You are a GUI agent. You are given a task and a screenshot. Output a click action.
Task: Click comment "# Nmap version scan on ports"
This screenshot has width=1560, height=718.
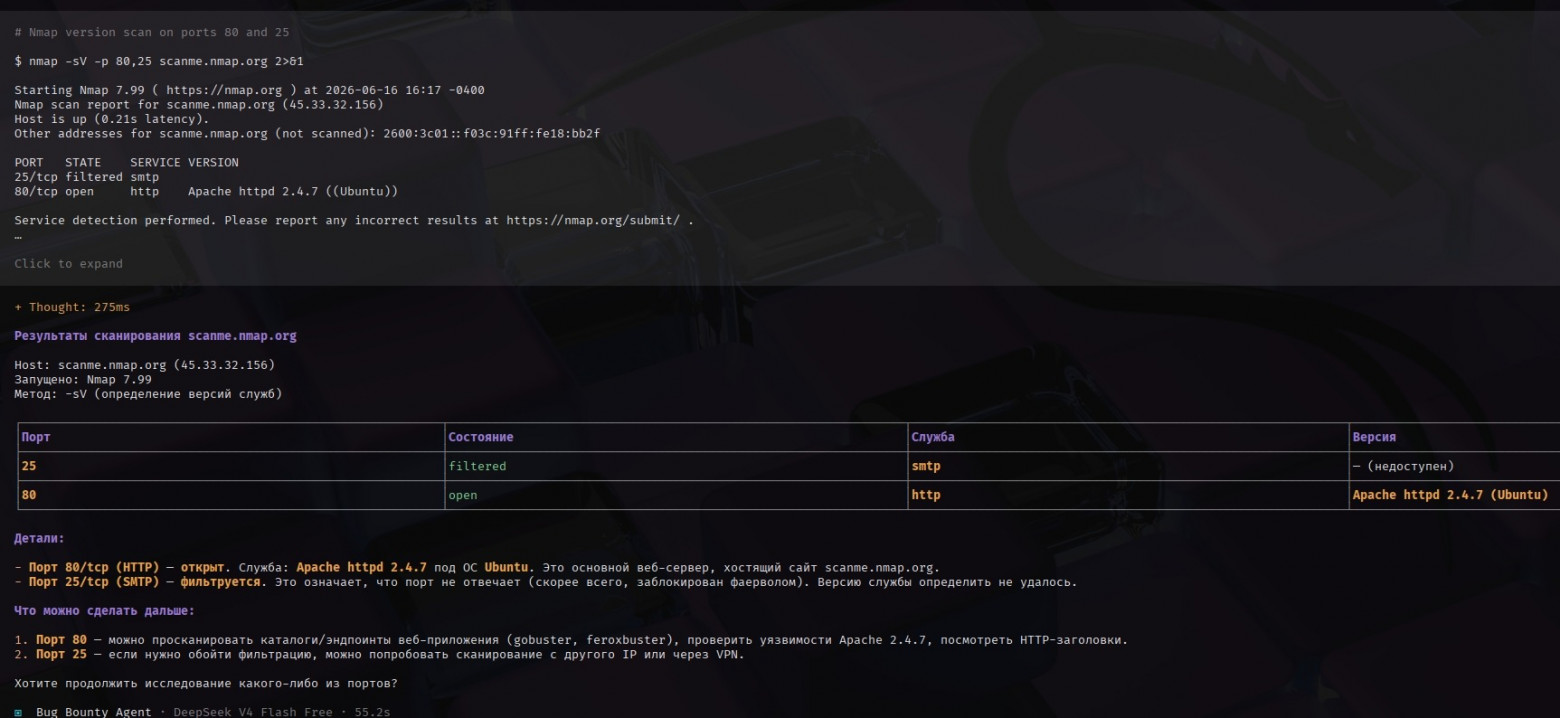151,32
